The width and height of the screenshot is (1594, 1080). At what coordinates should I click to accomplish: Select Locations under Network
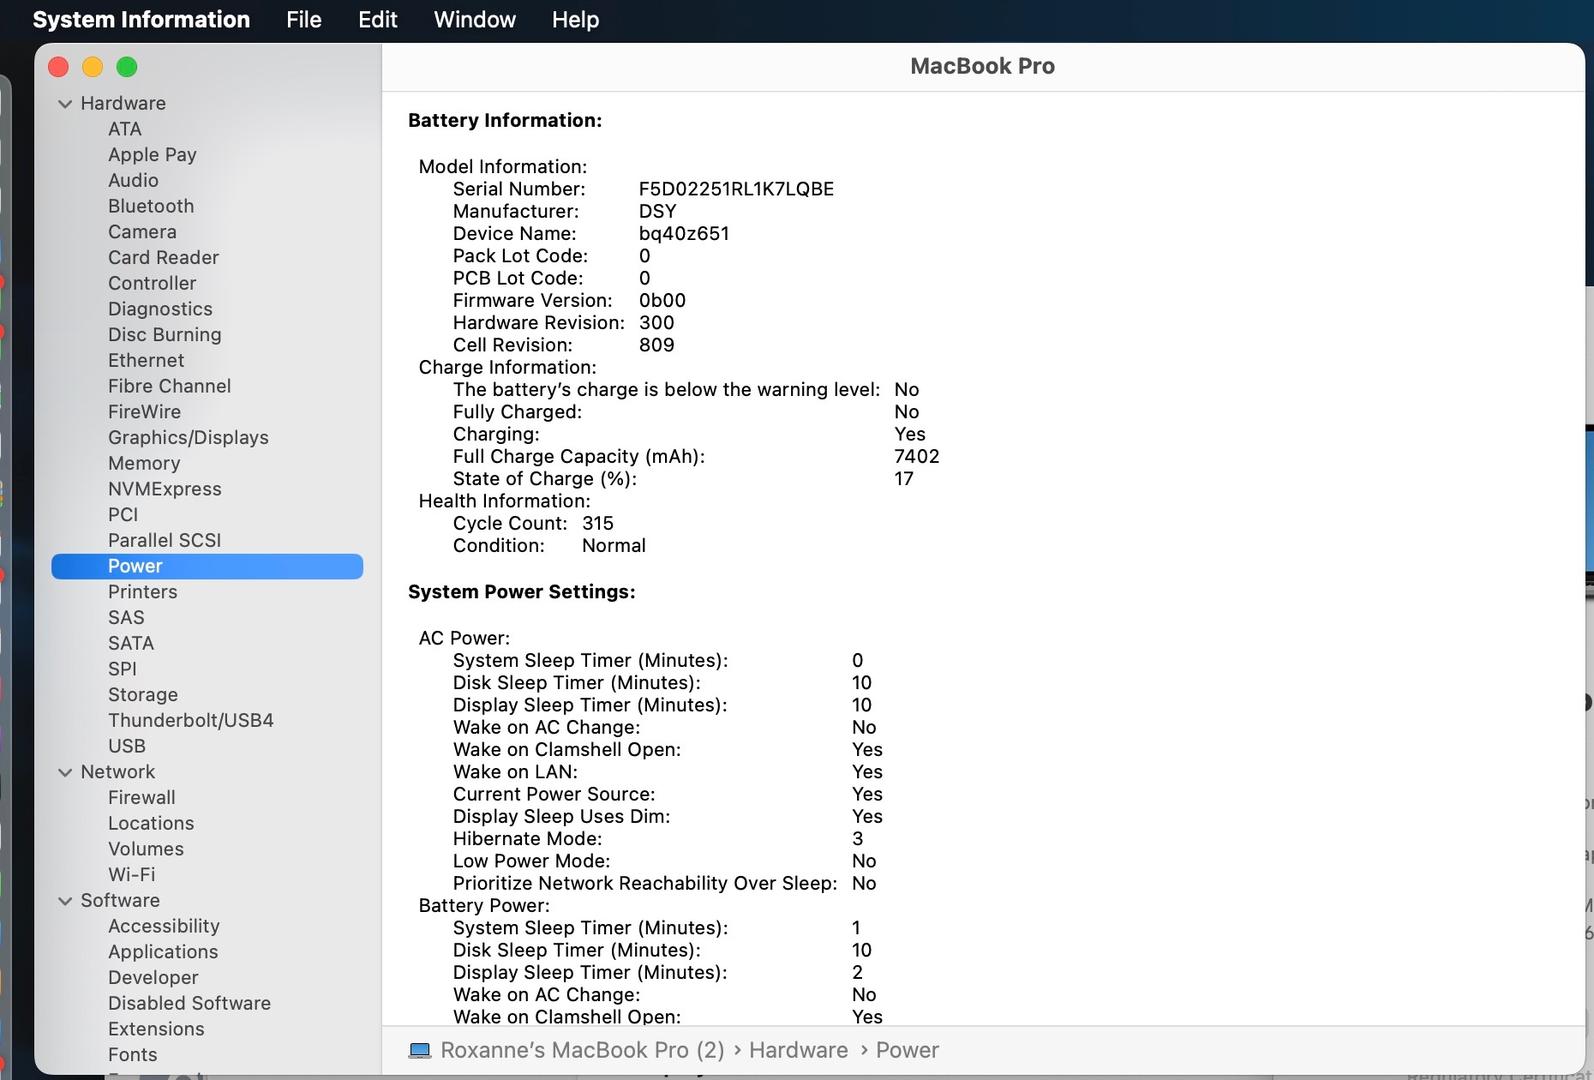[151, 823]
